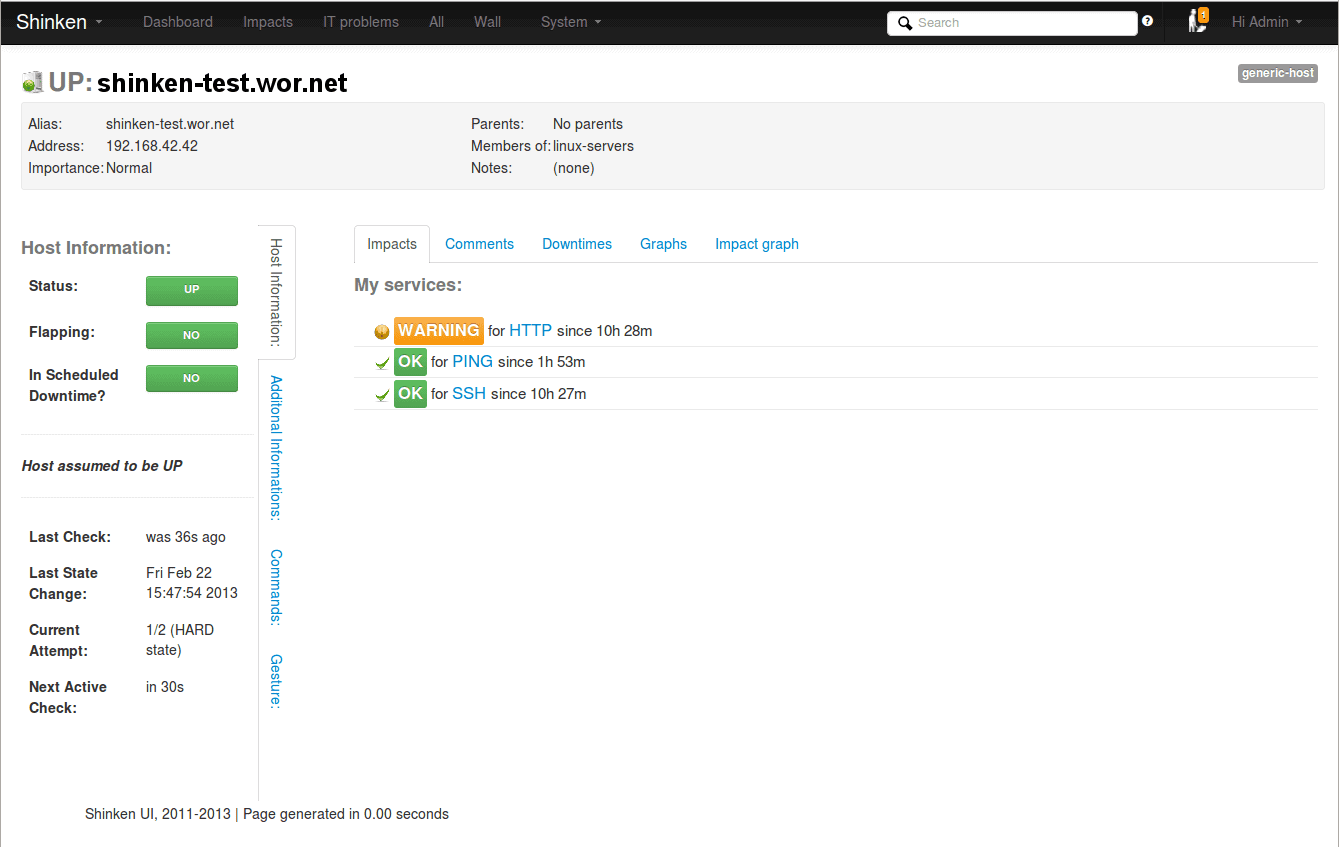Click the 'since 10h 28m' HTTP duration
This screenshot has height=847, width=1339.
pyautogui.click(x=605, y=331)
